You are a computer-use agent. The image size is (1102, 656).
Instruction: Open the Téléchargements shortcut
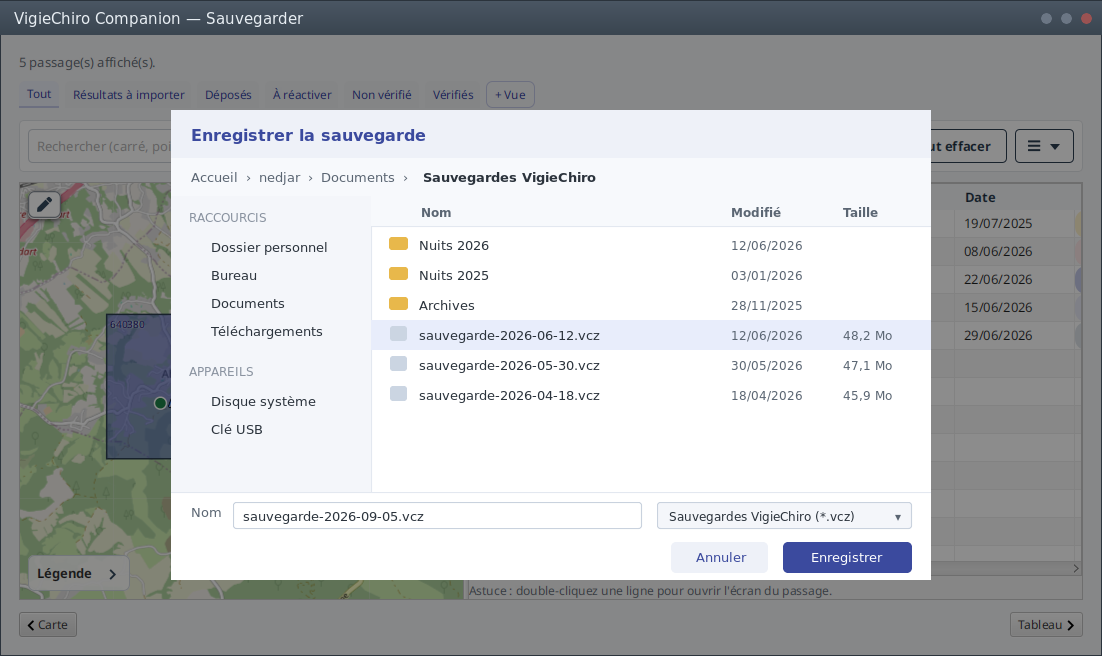click(x=266, y=332)
